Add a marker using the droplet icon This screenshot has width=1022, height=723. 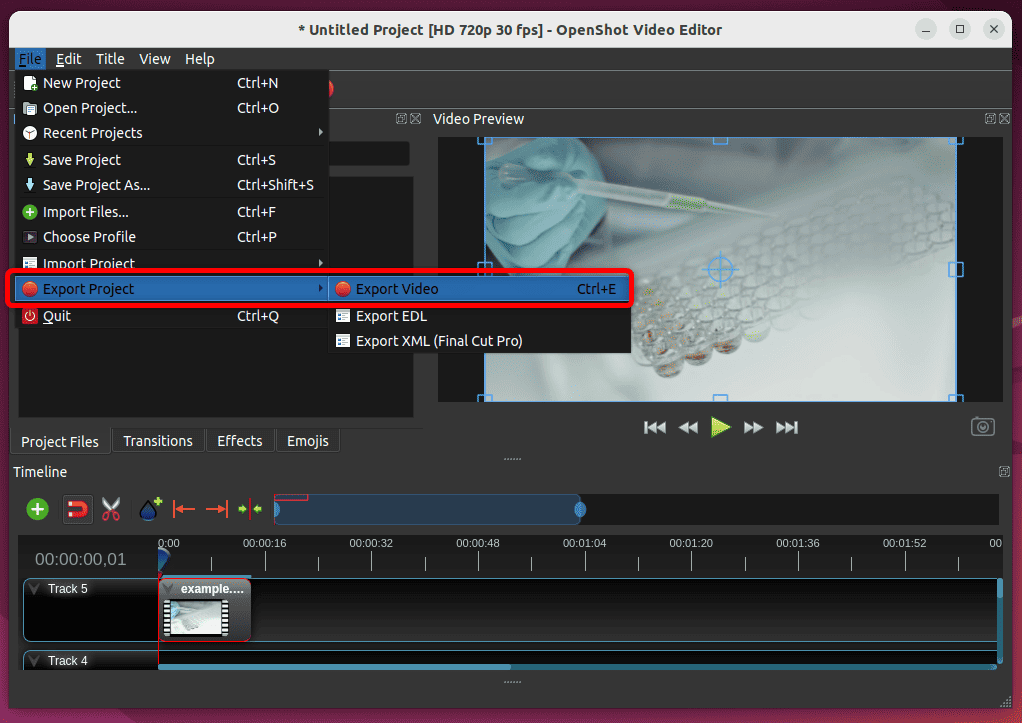click(x=149, y=509)
